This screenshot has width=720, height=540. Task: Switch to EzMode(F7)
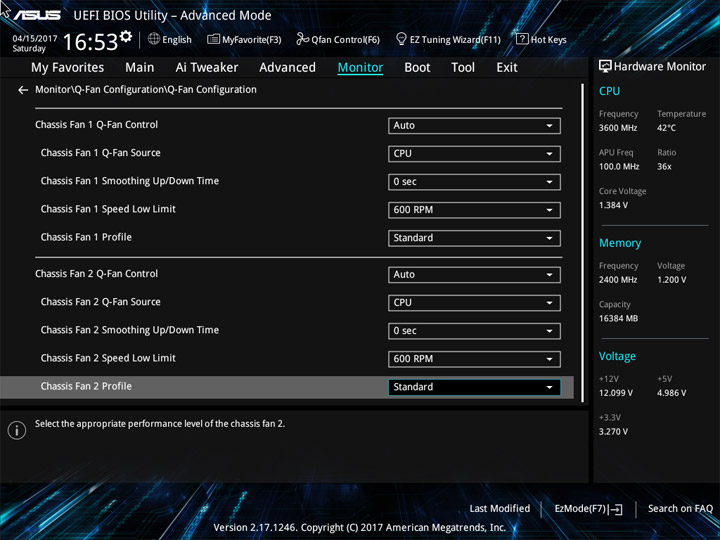point(589,509)
